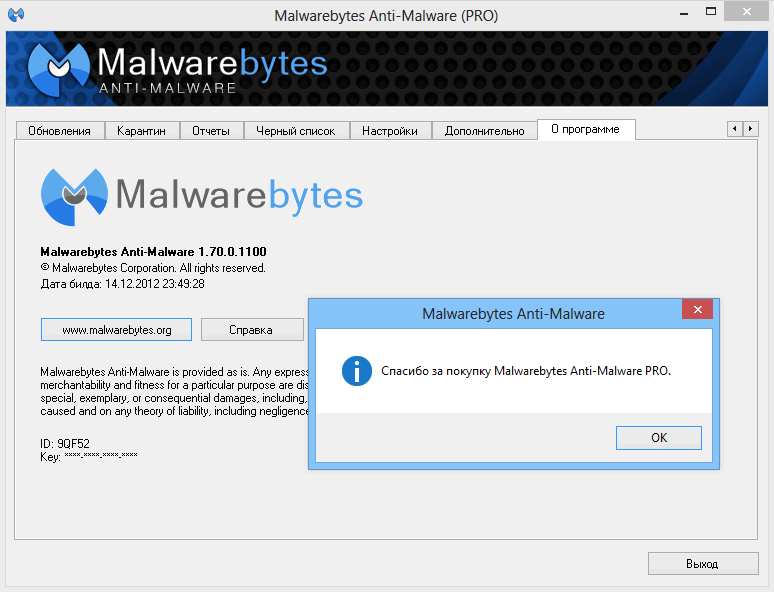Go to the Черный список tab
The image size is (774, 592).
tap(296, 131)
